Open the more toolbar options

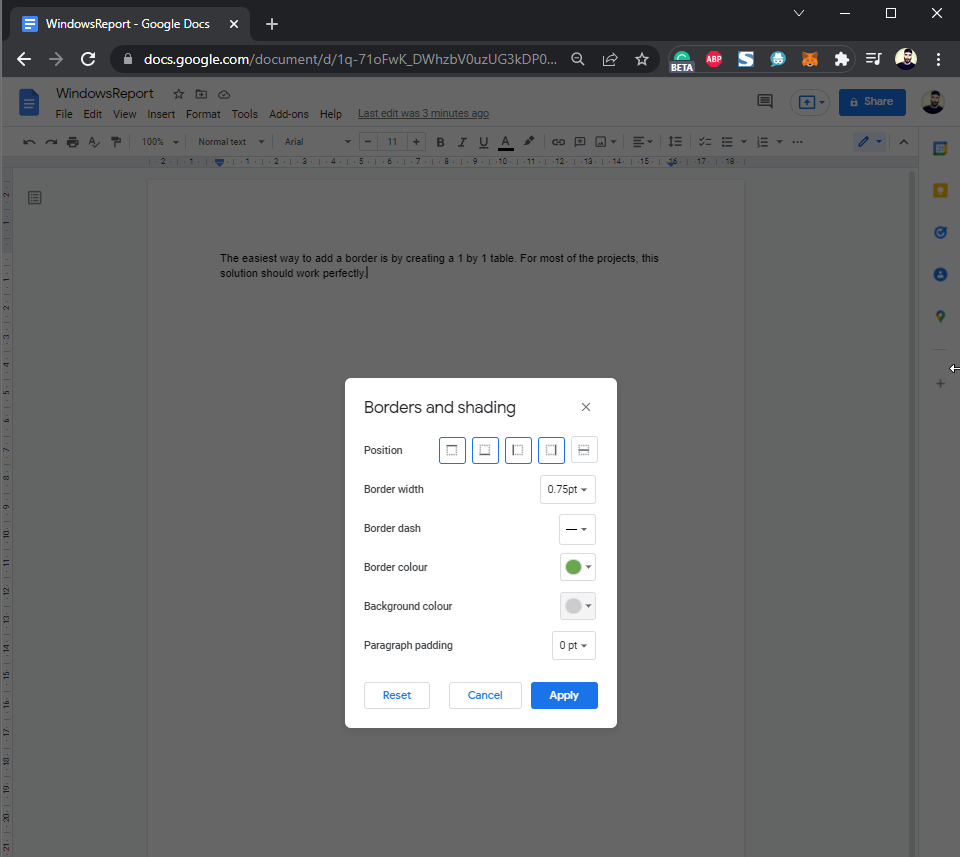[x=797, y=142]
